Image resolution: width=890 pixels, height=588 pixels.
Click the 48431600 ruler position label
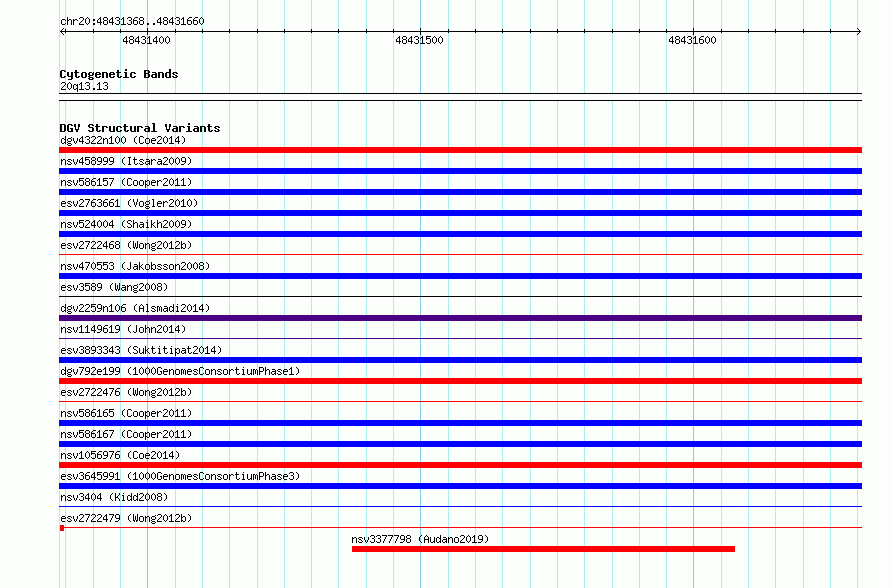[x=692, y=40]
